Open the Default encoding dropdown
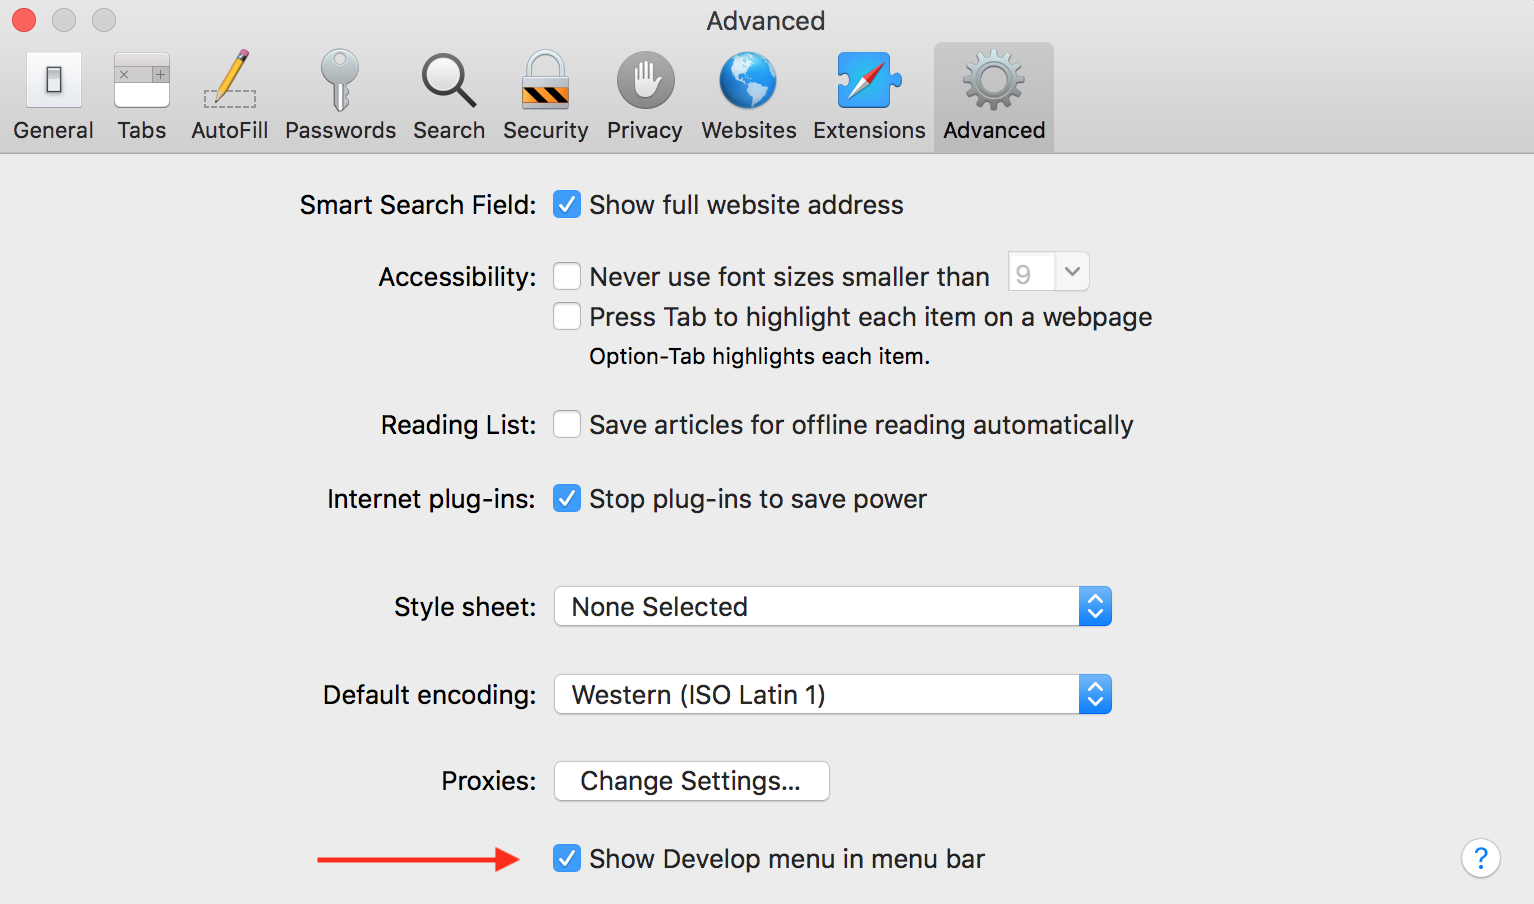Image resolution: width=1534 pixels, height=904 pixels. click(832, 695)
